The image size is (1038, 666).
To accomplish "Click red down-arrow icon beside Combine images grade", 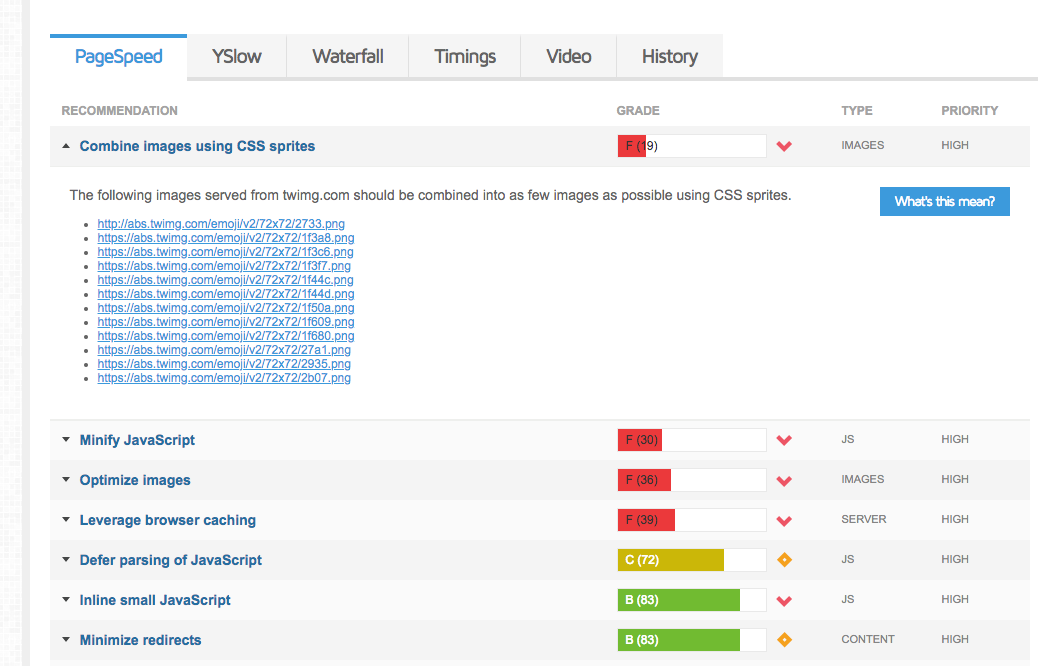I will coord(784,146).
